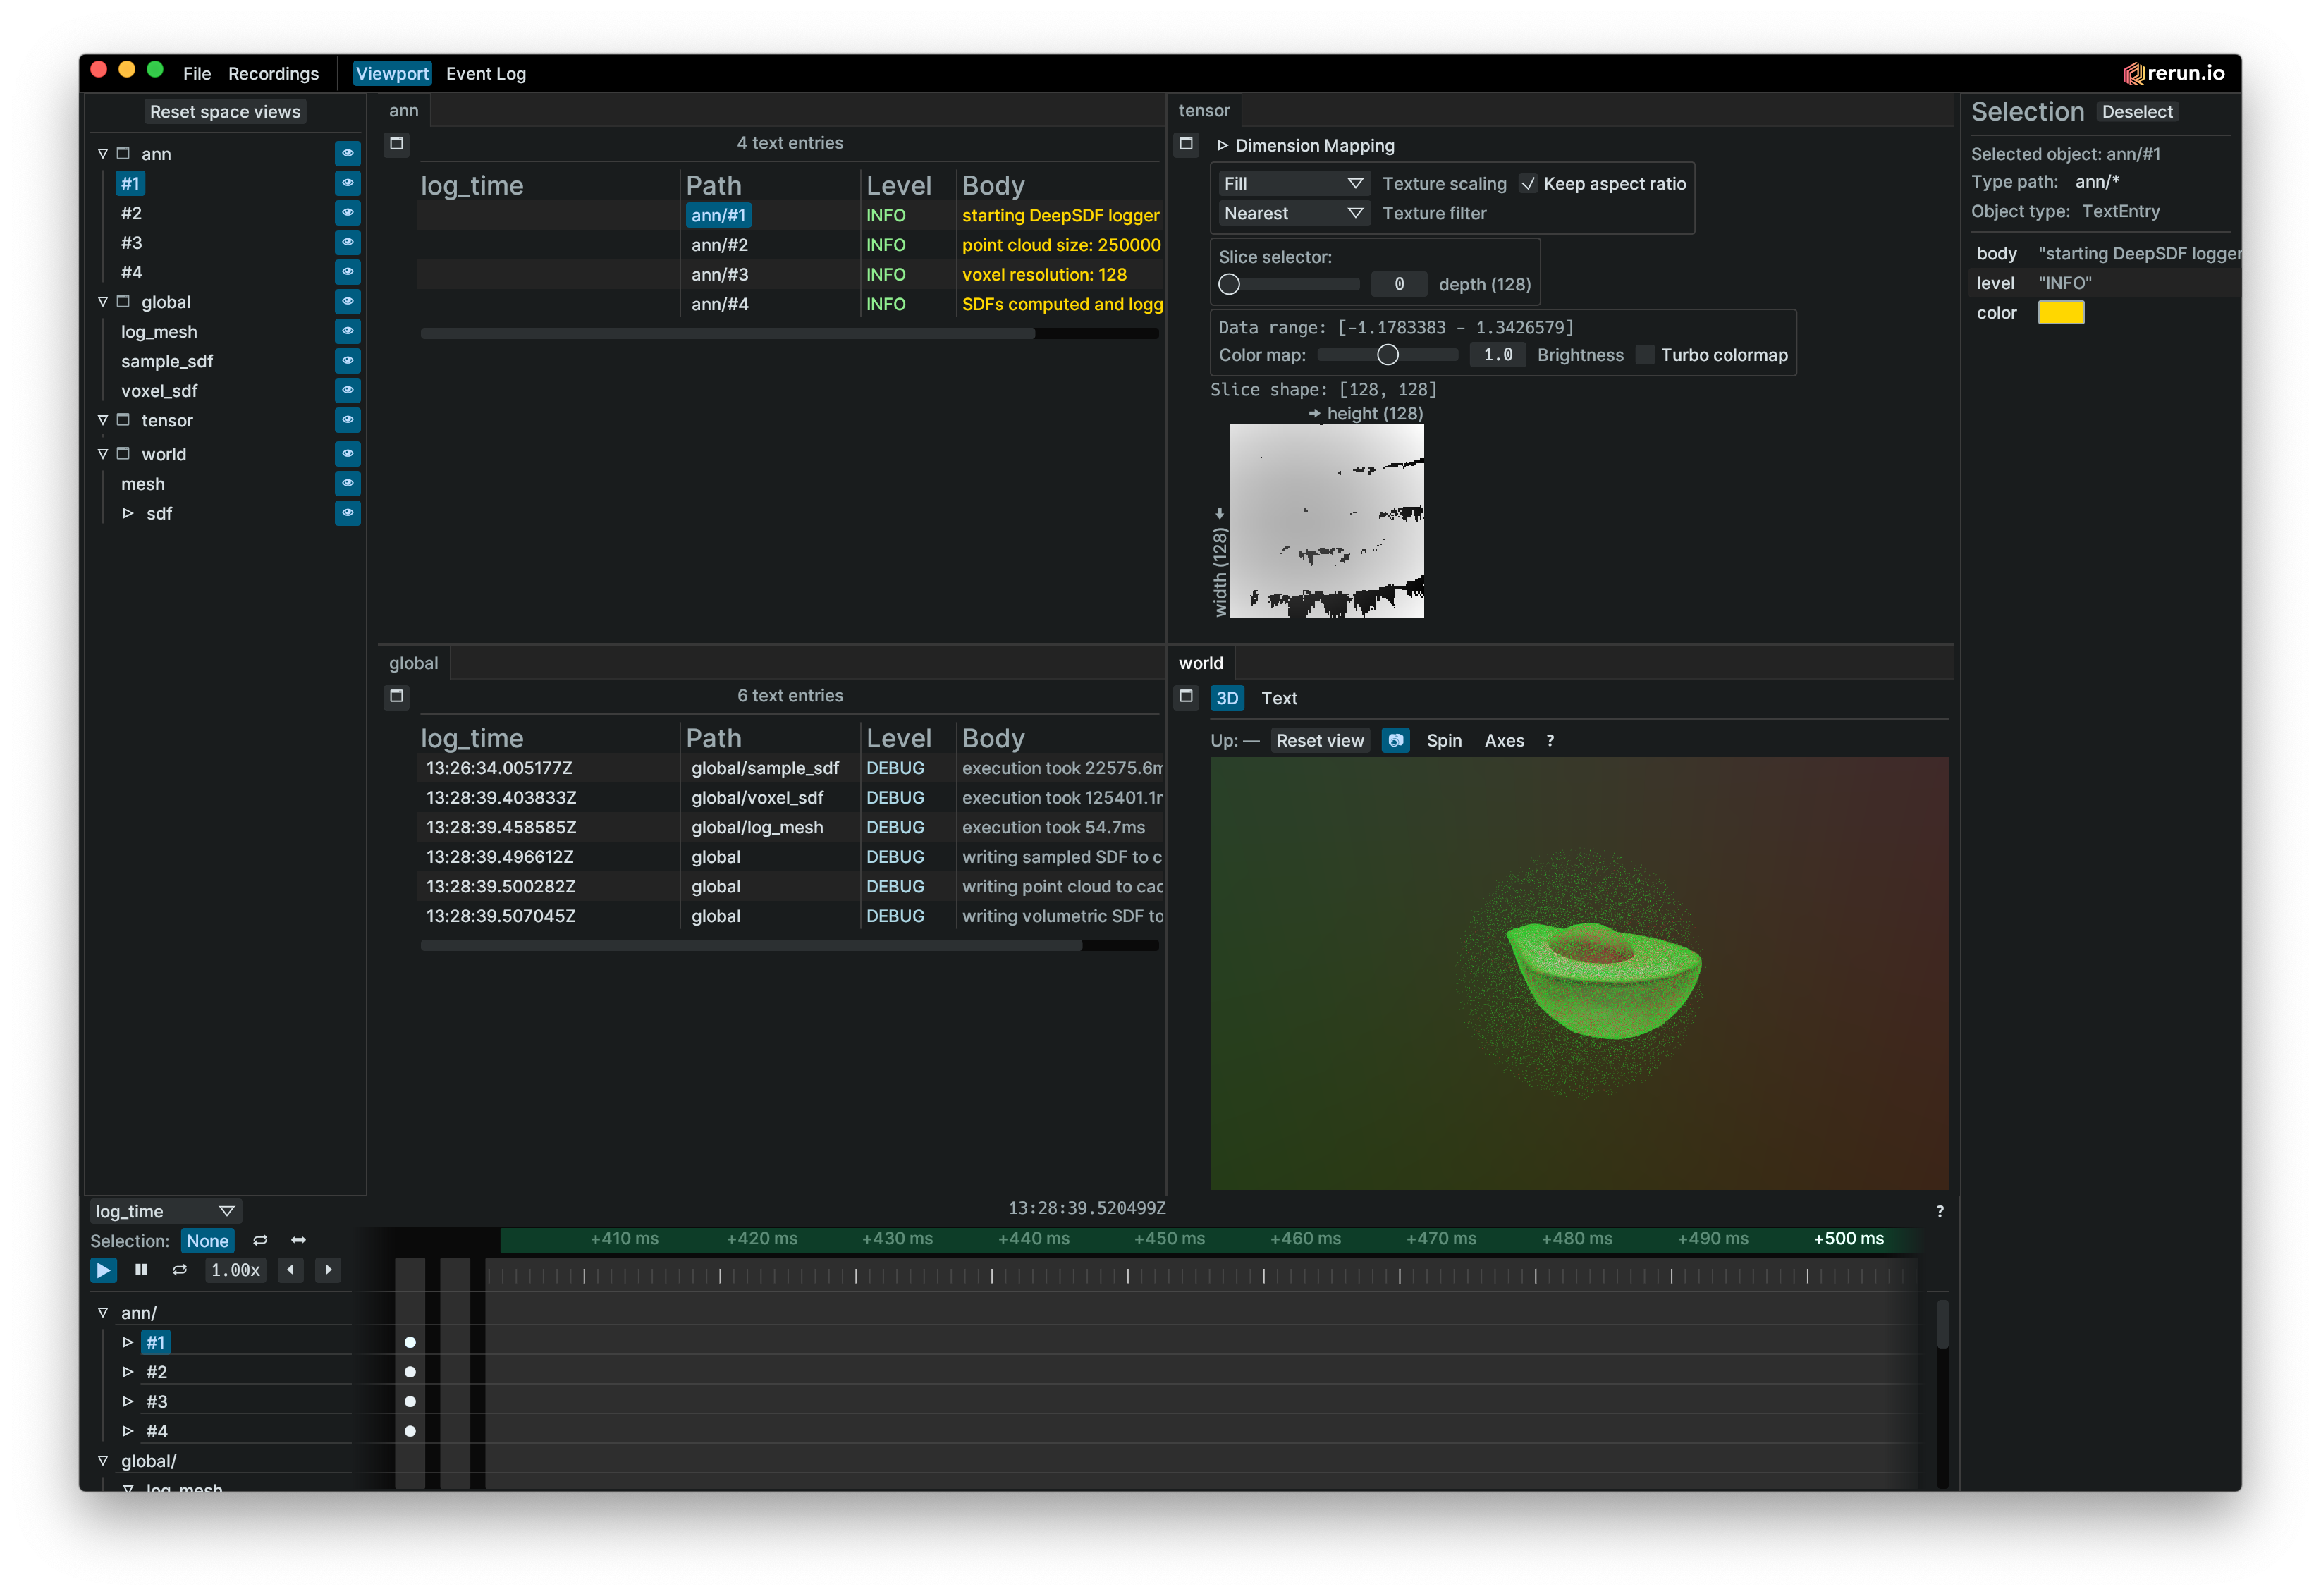Click the loop playback icon beside speed
The image size is (2321, 1596).
point(180,1270)
